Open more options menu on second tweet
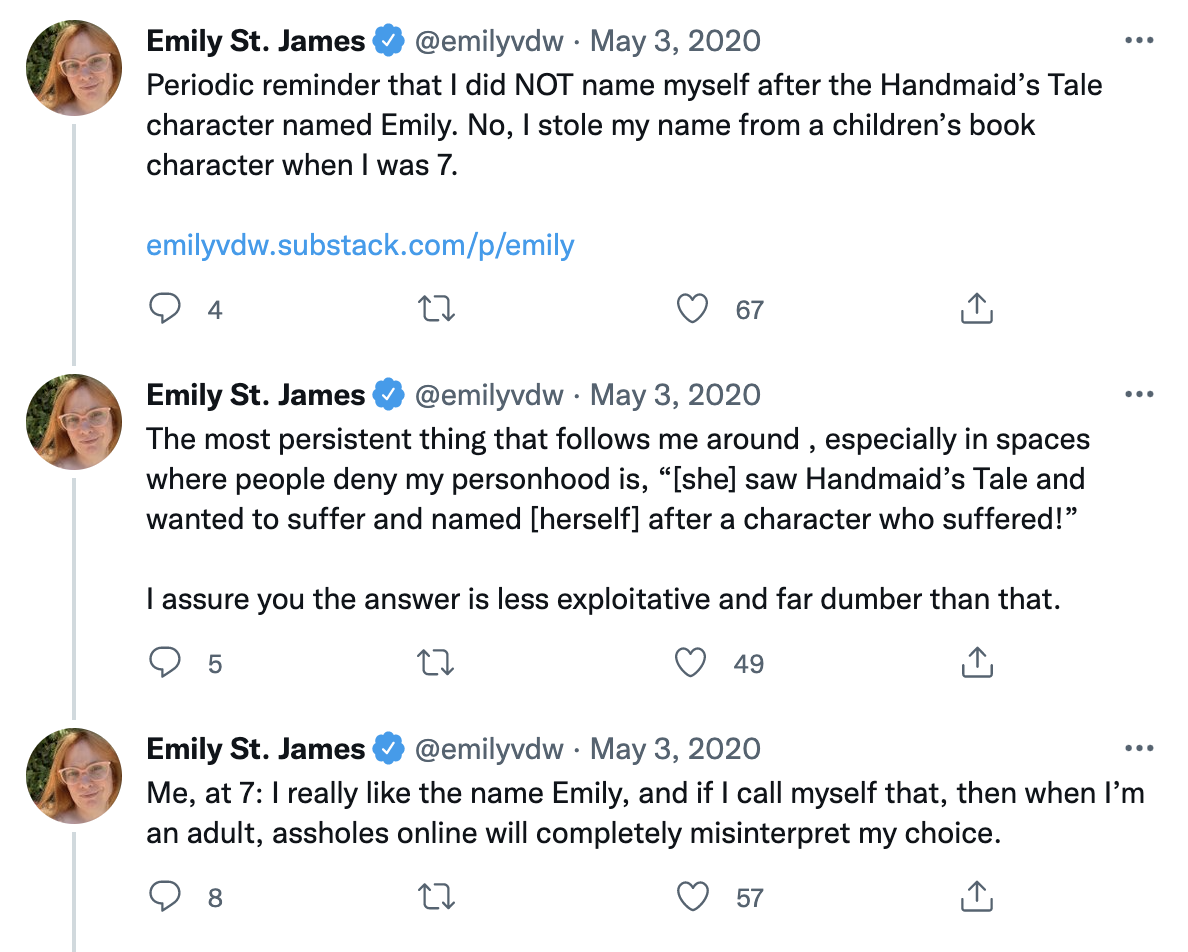The height and width of the screenshot is (952, 1188). coord(1139,395)
